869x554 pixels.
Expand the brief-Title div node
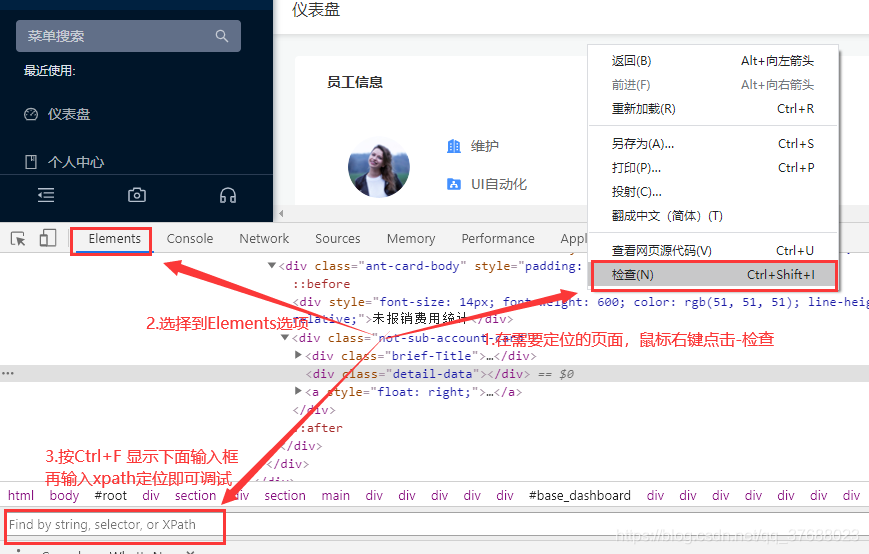pos(298,355)
